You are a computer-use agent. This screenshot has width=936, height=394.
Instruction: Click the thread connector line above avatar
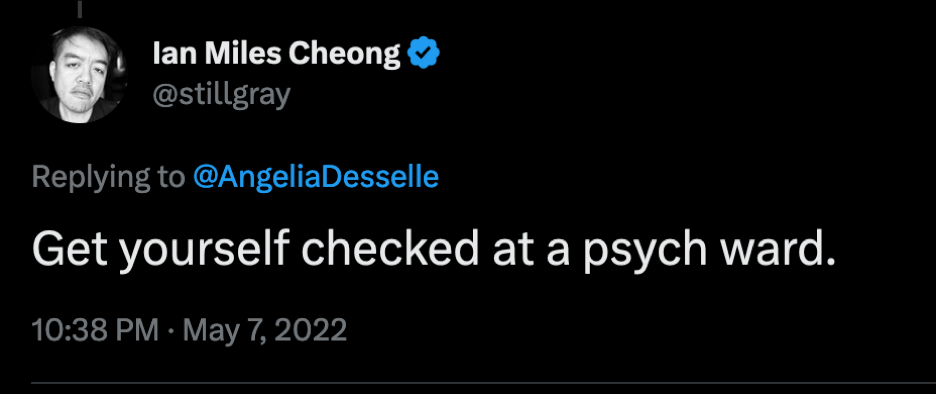pyautogui.click(x=79, y=8)
